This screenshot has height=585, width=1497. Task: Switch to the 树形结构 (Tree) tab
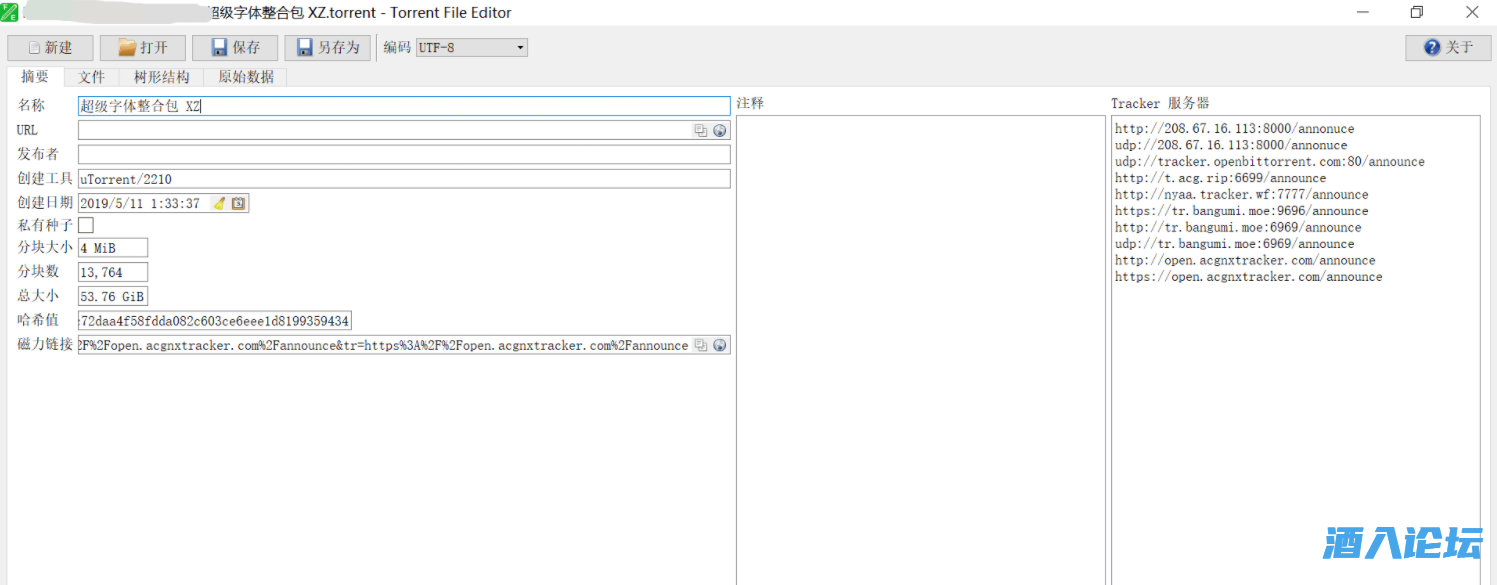click(161, 77)
